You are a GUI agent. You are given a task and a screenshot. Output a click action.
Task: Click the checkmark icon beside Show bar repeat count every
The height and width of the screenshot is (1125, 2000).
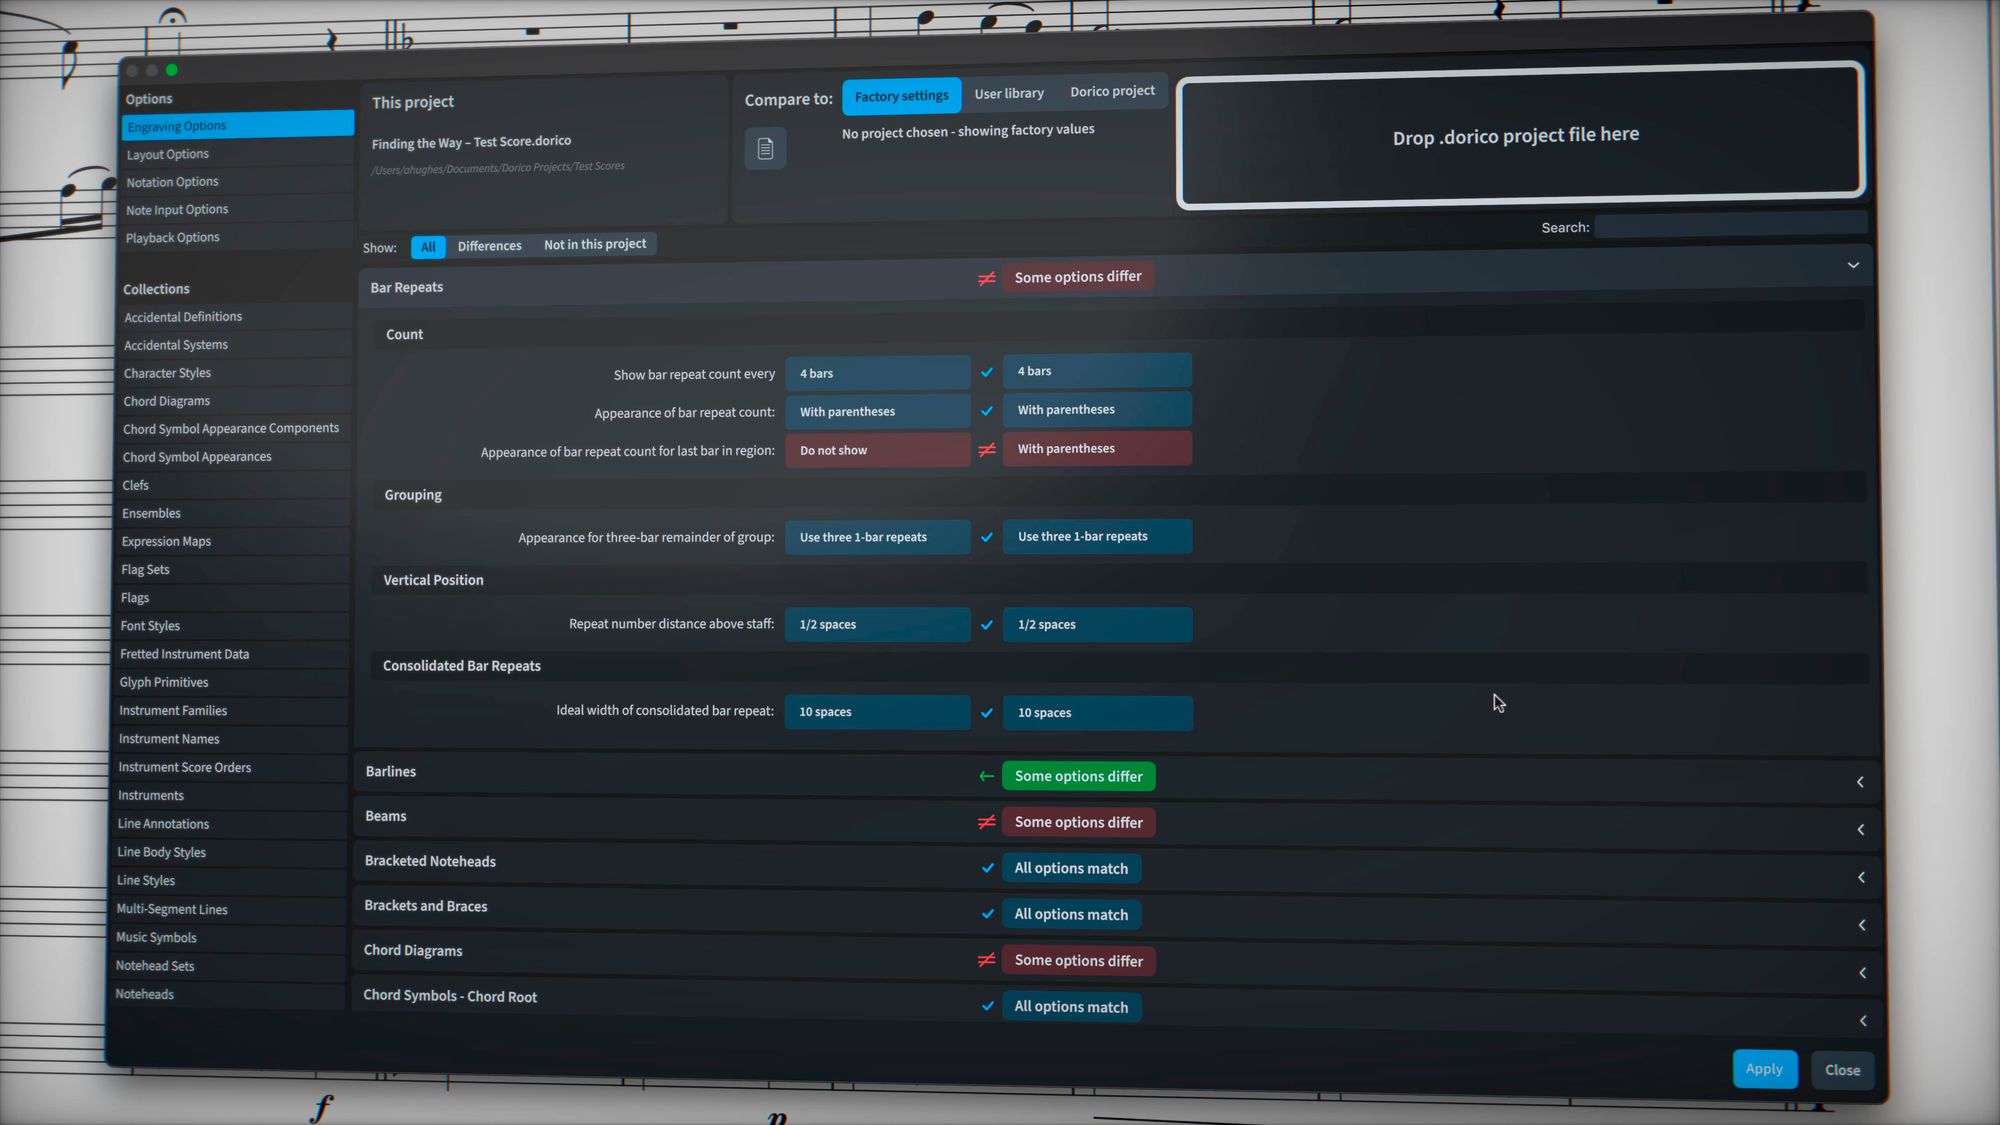click(987, 372)
